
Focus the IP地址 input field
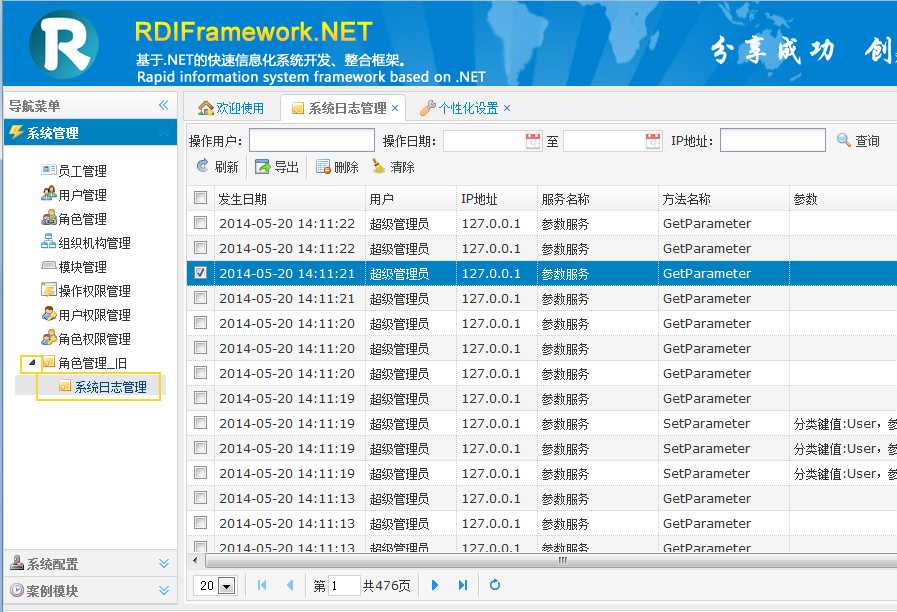click(773, 140)
